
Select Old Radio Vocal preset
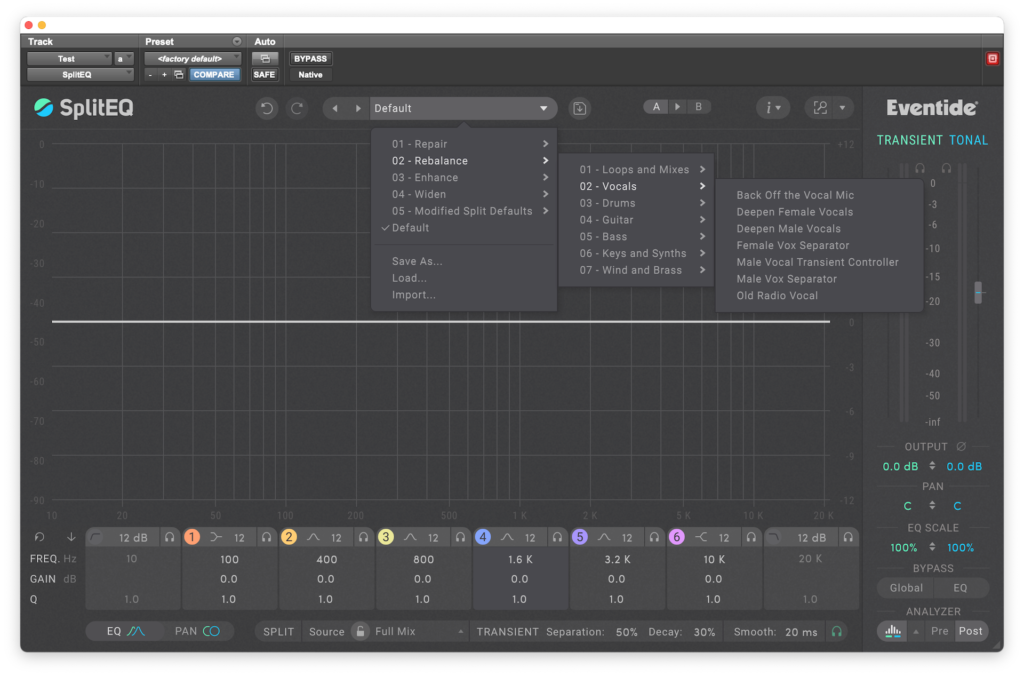pyautogui.click(x=777, y=296)
